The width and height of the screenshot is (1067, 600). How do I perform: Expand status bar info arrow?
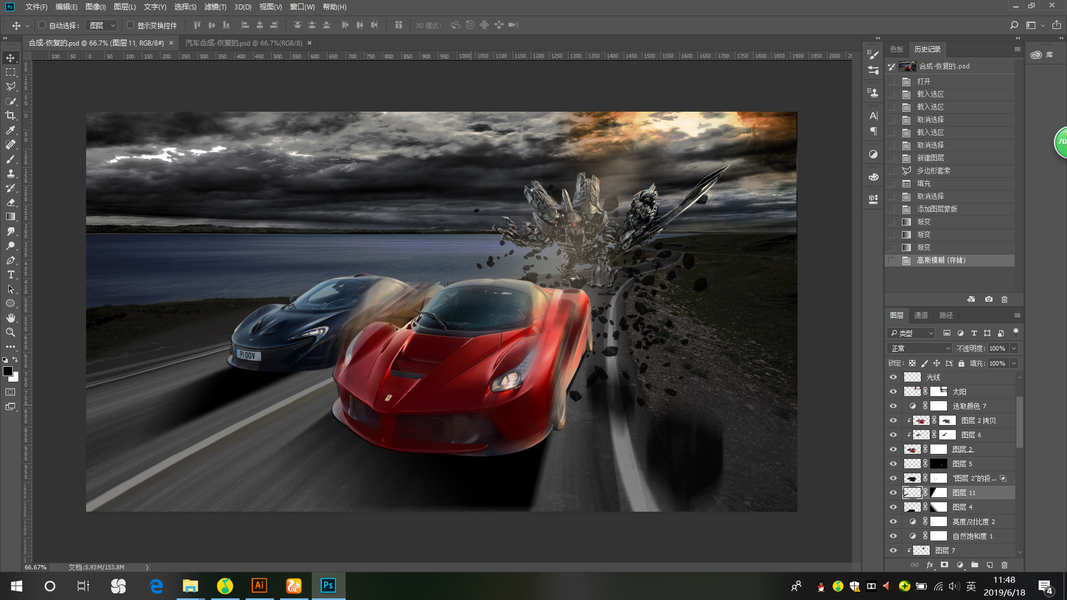pos(147,567)
